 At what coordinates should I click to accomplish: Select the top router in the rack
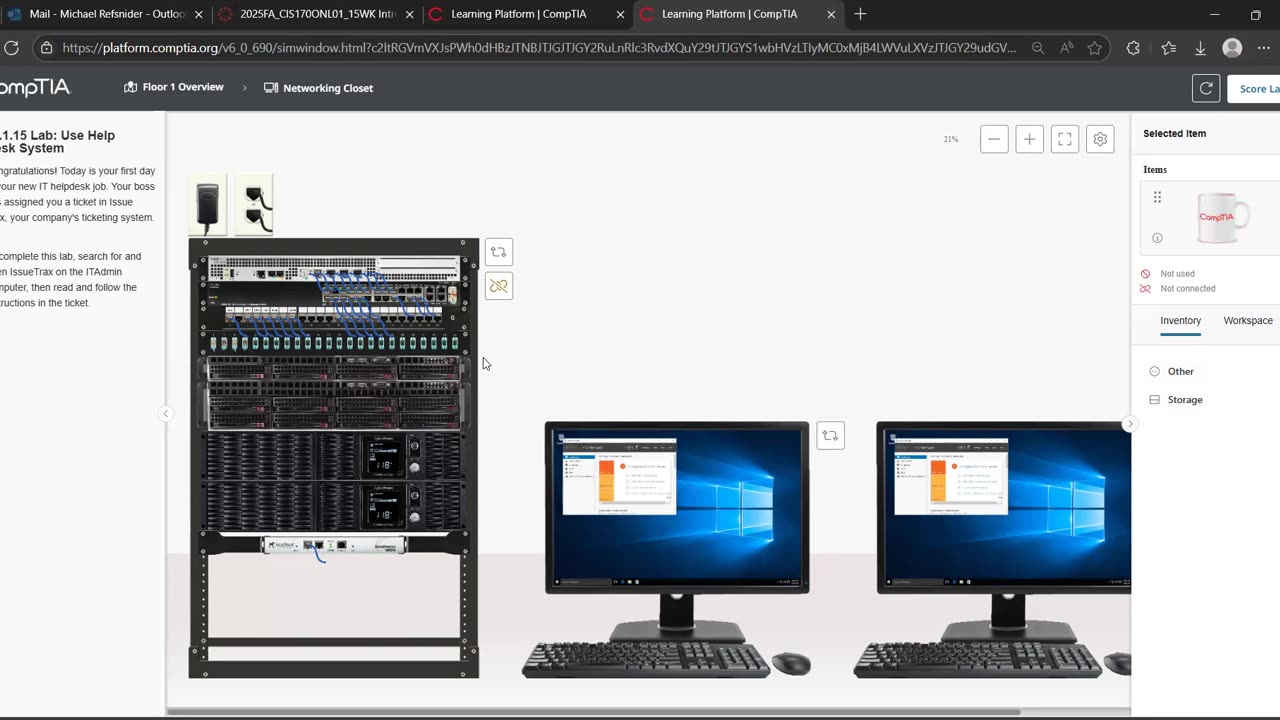tap(336, 268)
